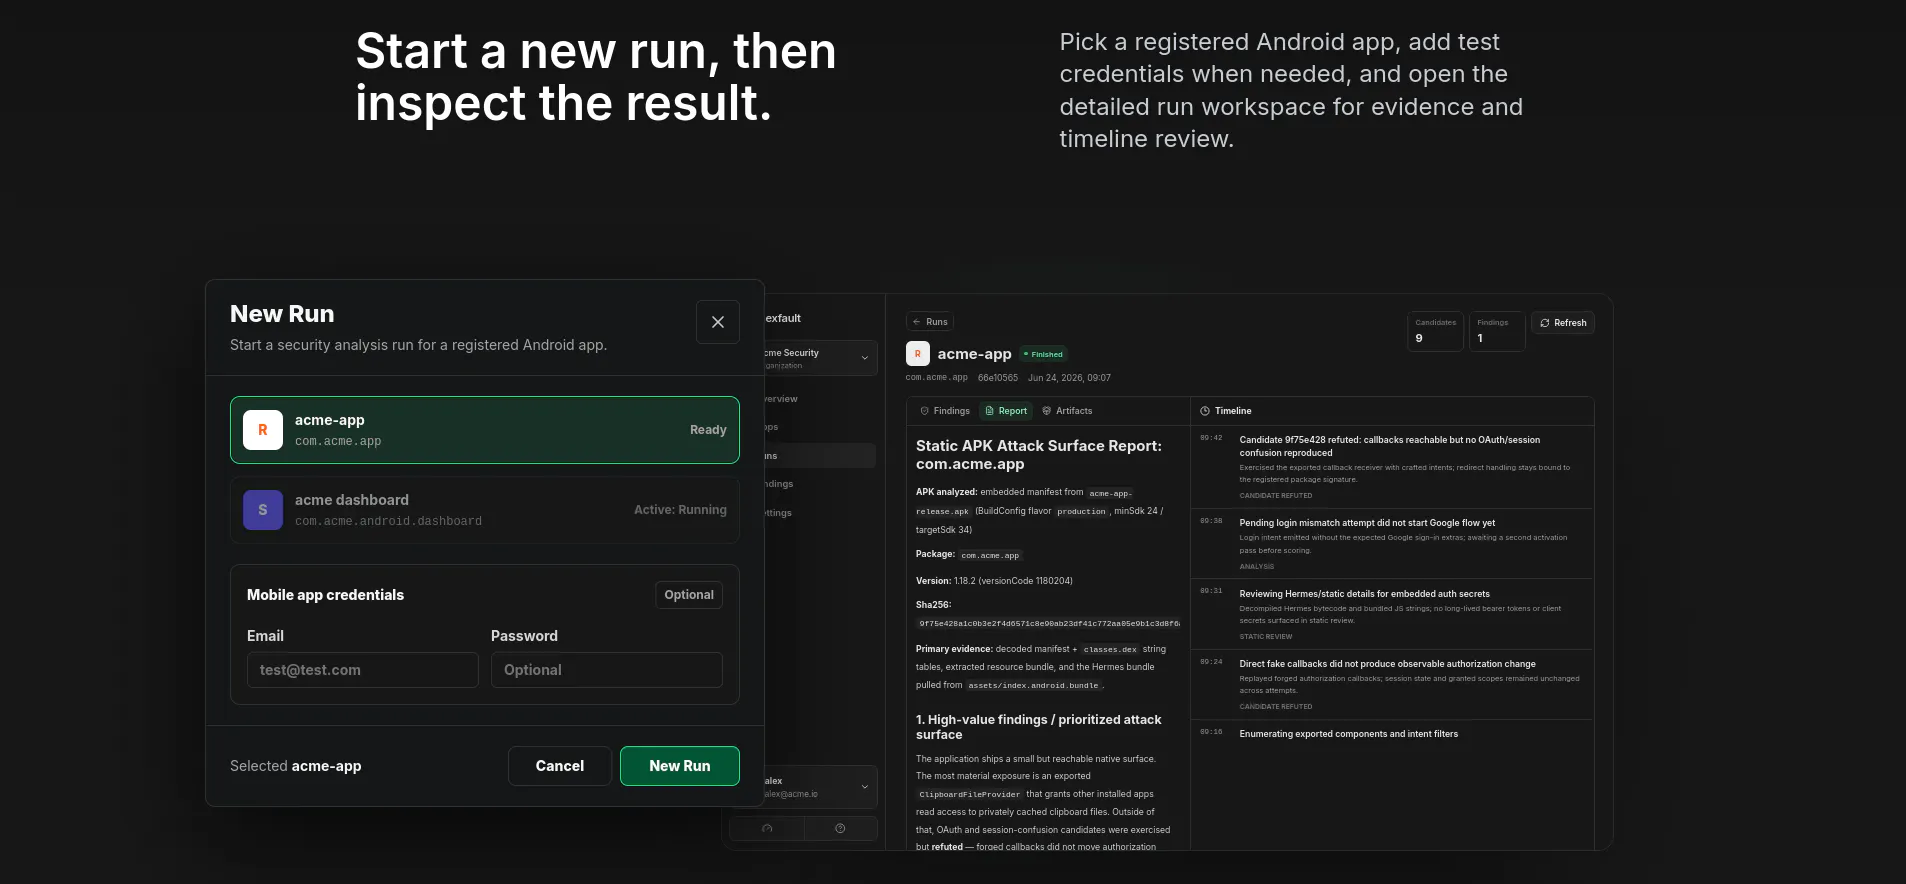Select the Enumerating exported components timeline entry
This screenshot has height=884, width=1906.
pyautogui.click(x=1392, y=734)
